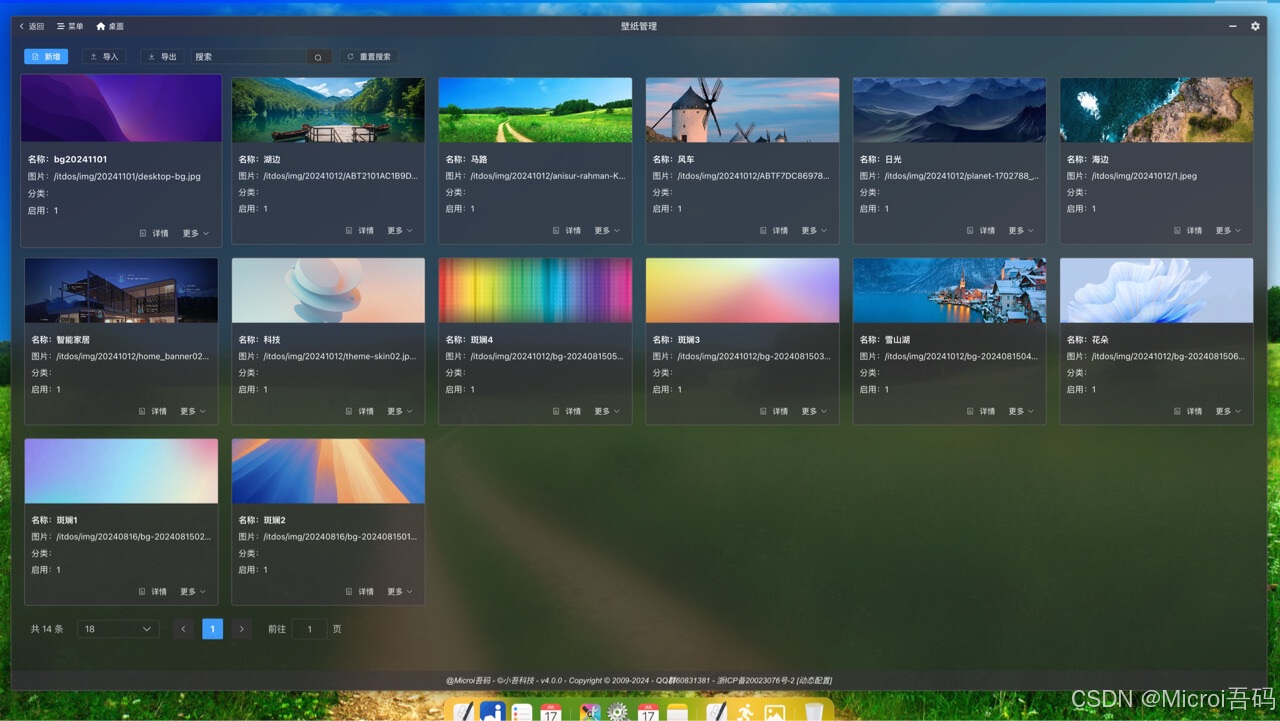This screenshot has width=1280, height=721.
Task: Open 详情 for 海边 wallpaper
Action: pyautogui.click(x=1188, y=231)
